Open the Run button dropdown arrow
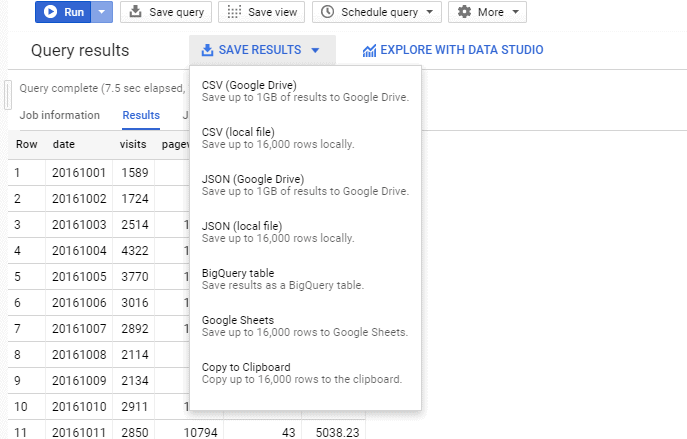Screen dimensions: 687x439 coord(104,12)
